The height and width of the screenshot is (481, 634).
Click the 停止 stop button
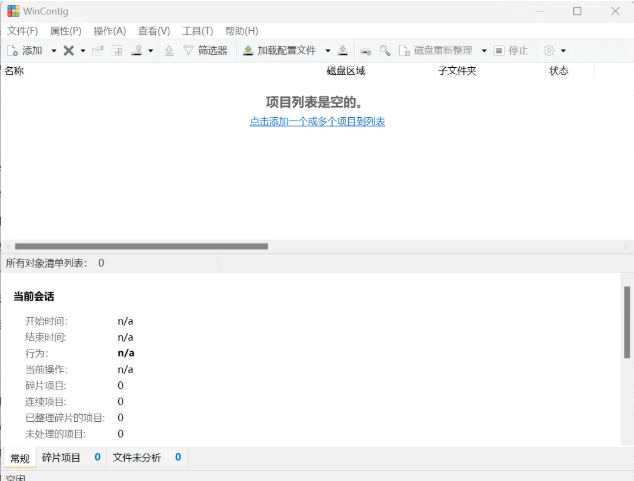(511, 51)
